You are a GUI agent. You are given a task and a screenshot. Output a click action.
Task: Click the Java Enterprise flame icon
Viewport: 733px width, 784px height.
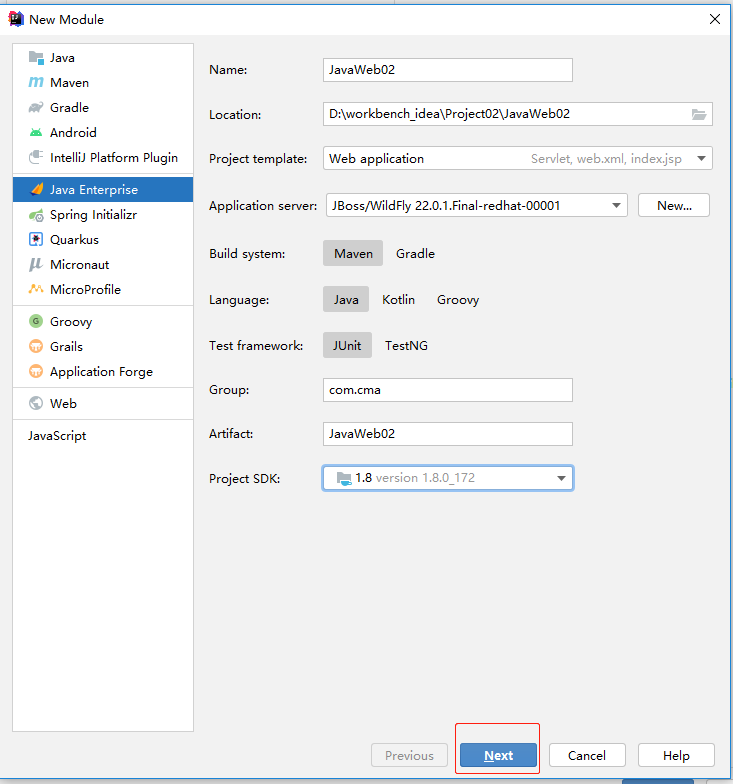pyautogui.click(x=36, y=190)
